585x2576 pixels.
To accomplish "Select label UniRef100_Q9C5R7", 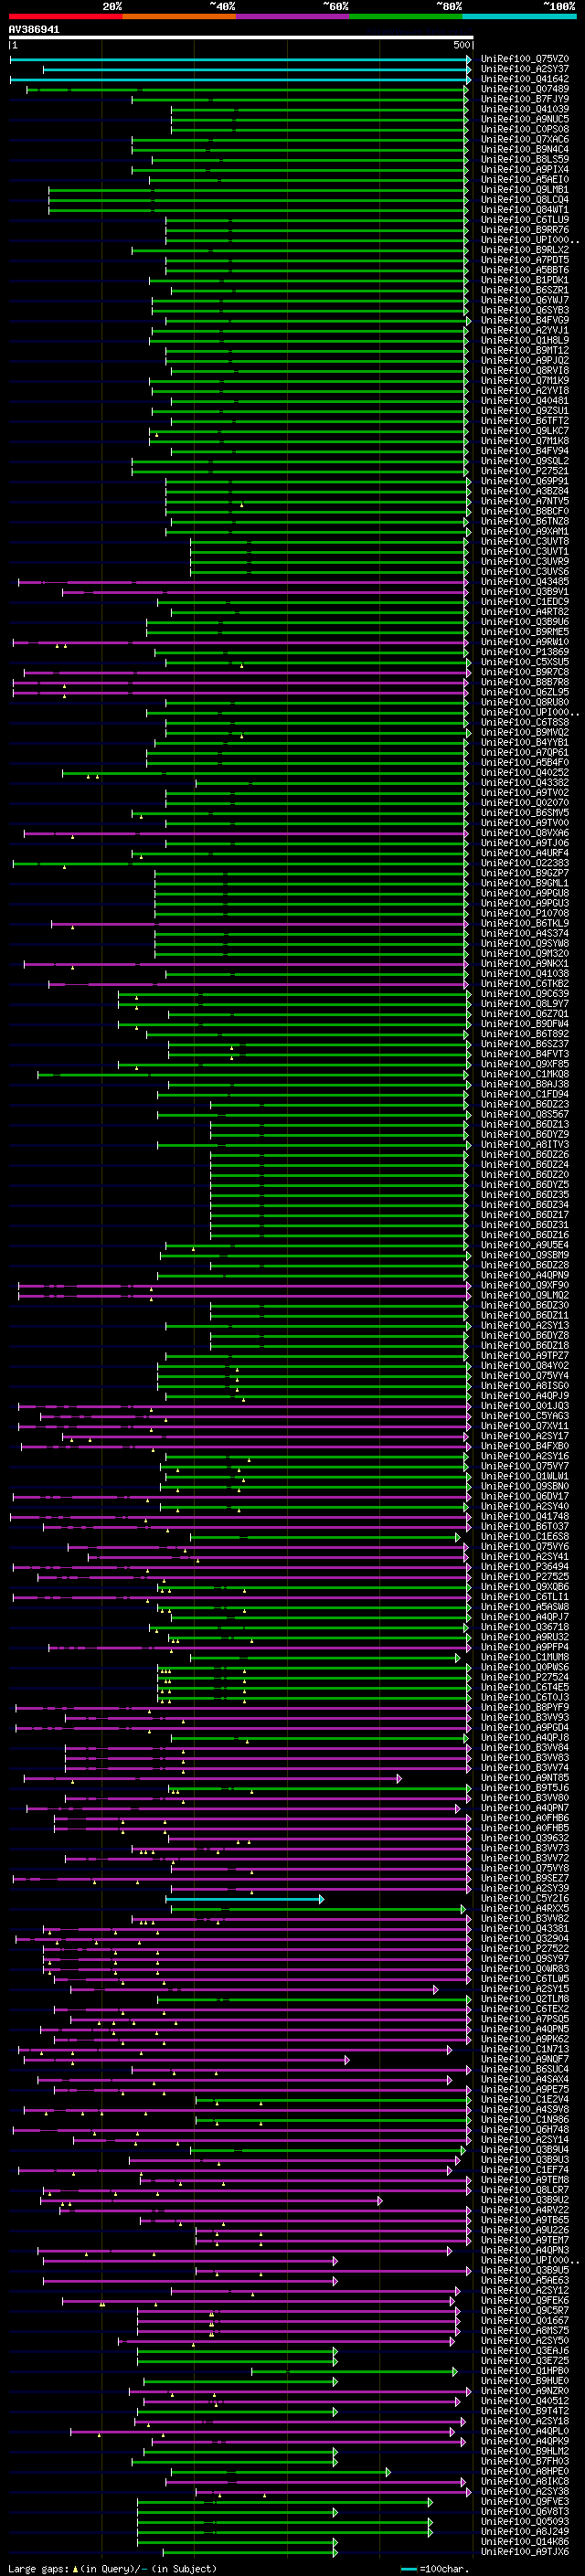I will tap(525, 2310).
